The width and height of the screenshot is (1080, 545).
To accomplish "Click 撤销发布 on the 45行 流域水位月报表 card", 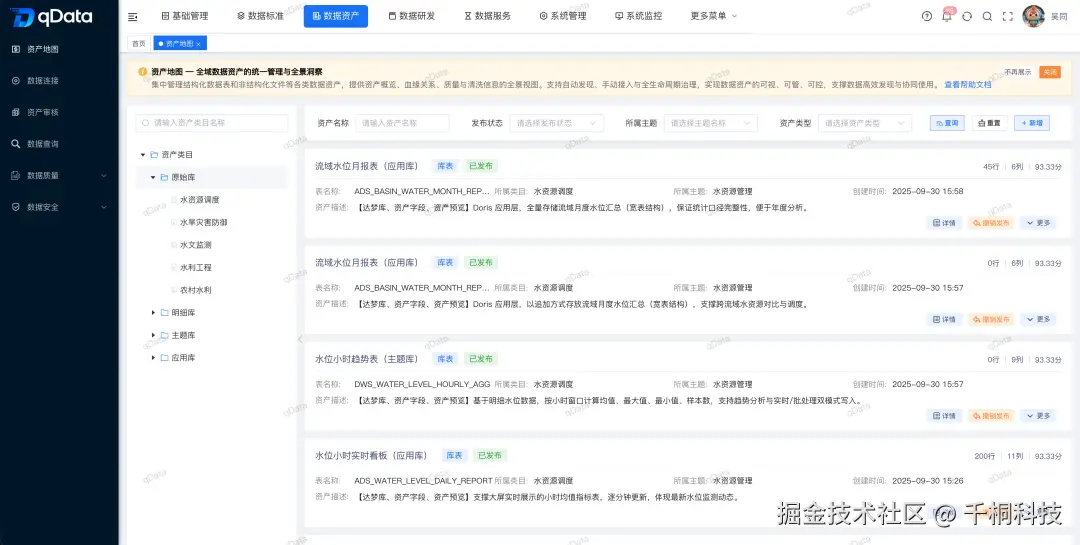I will coord(991,223).
